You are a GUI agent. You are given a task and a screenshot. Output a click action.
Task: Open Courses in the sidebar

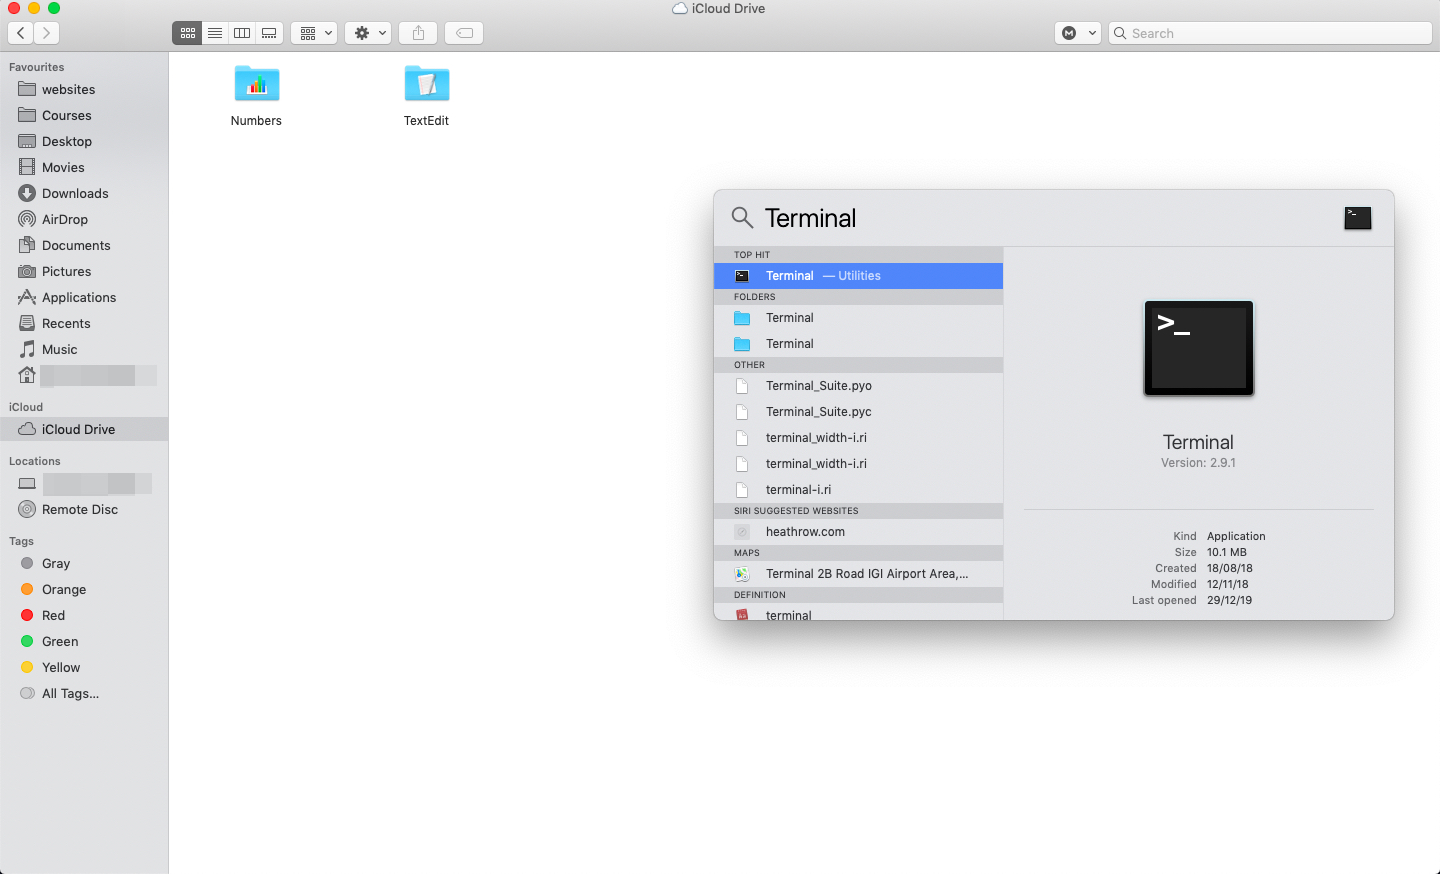pos(84,115)
